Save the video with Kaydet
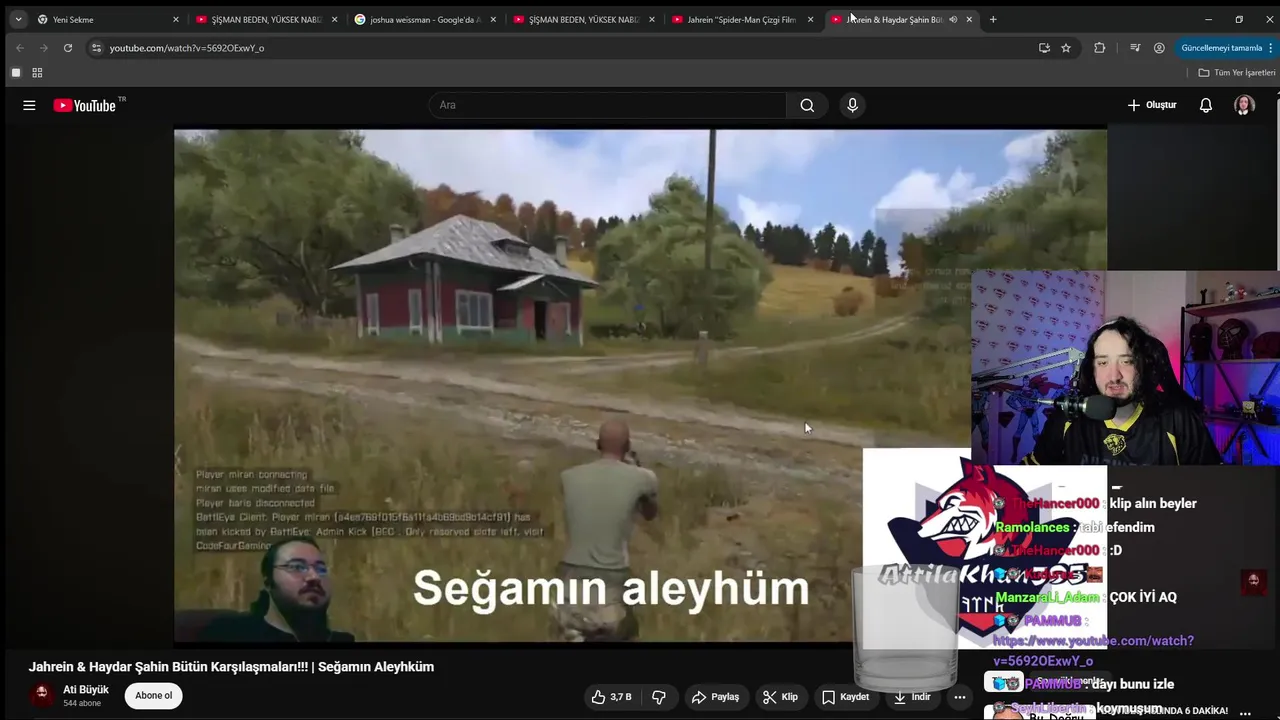The image size is (1280, 720). click(x=846, y=697)
